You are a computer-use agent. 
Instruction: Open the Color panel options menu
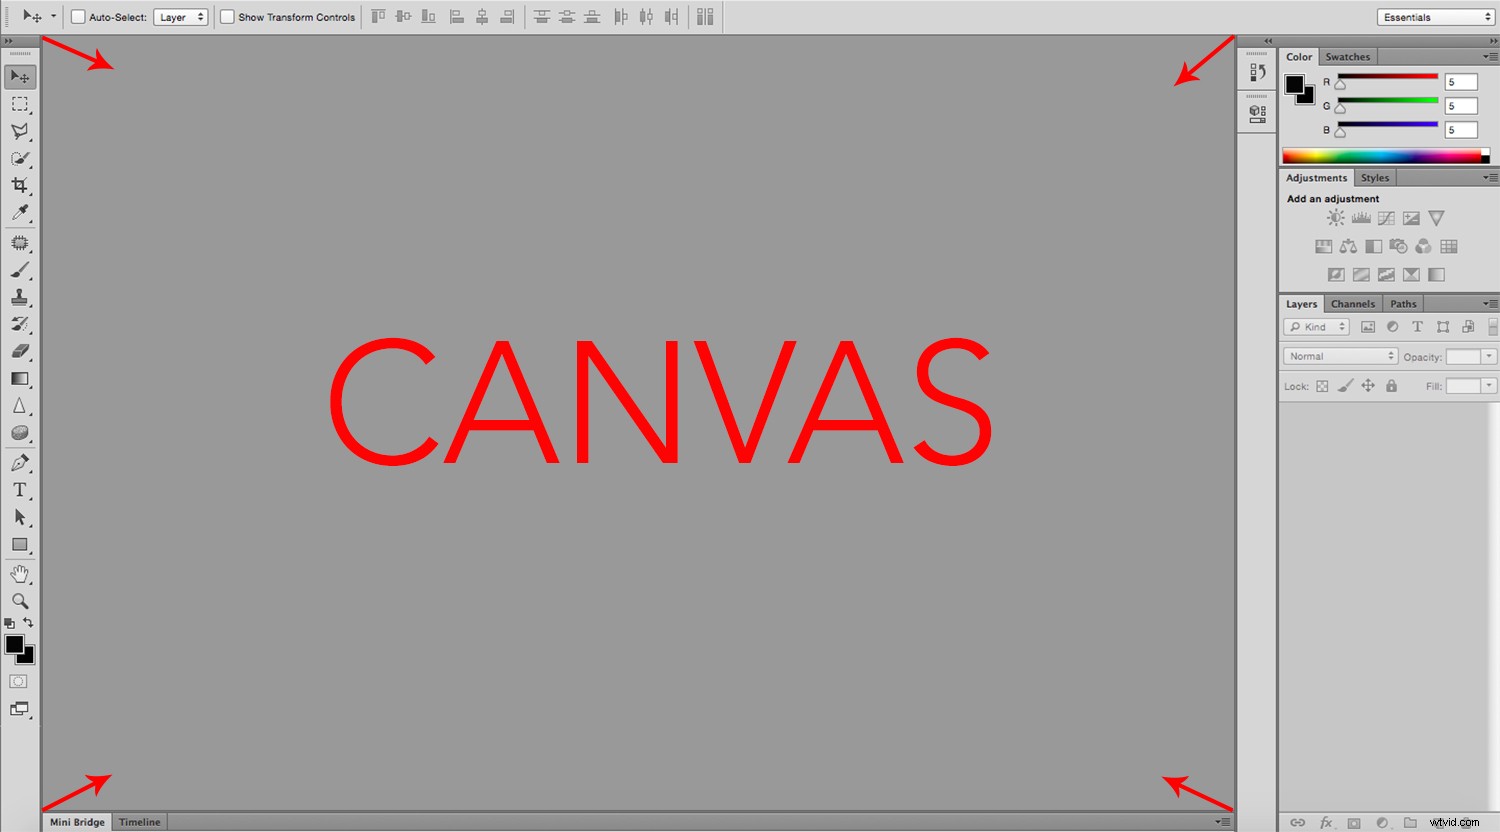[1490, 57]
